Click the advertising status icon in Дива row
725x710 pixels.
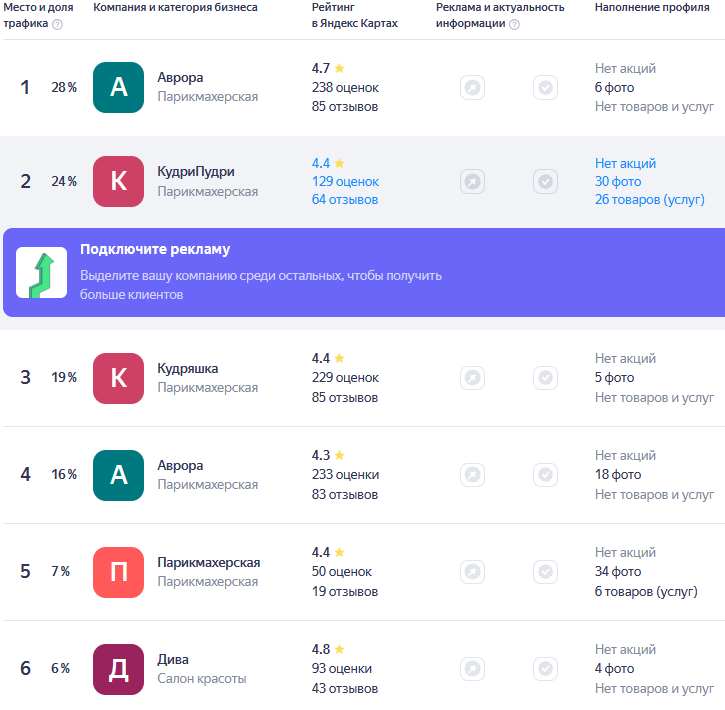tap(472, 669)
